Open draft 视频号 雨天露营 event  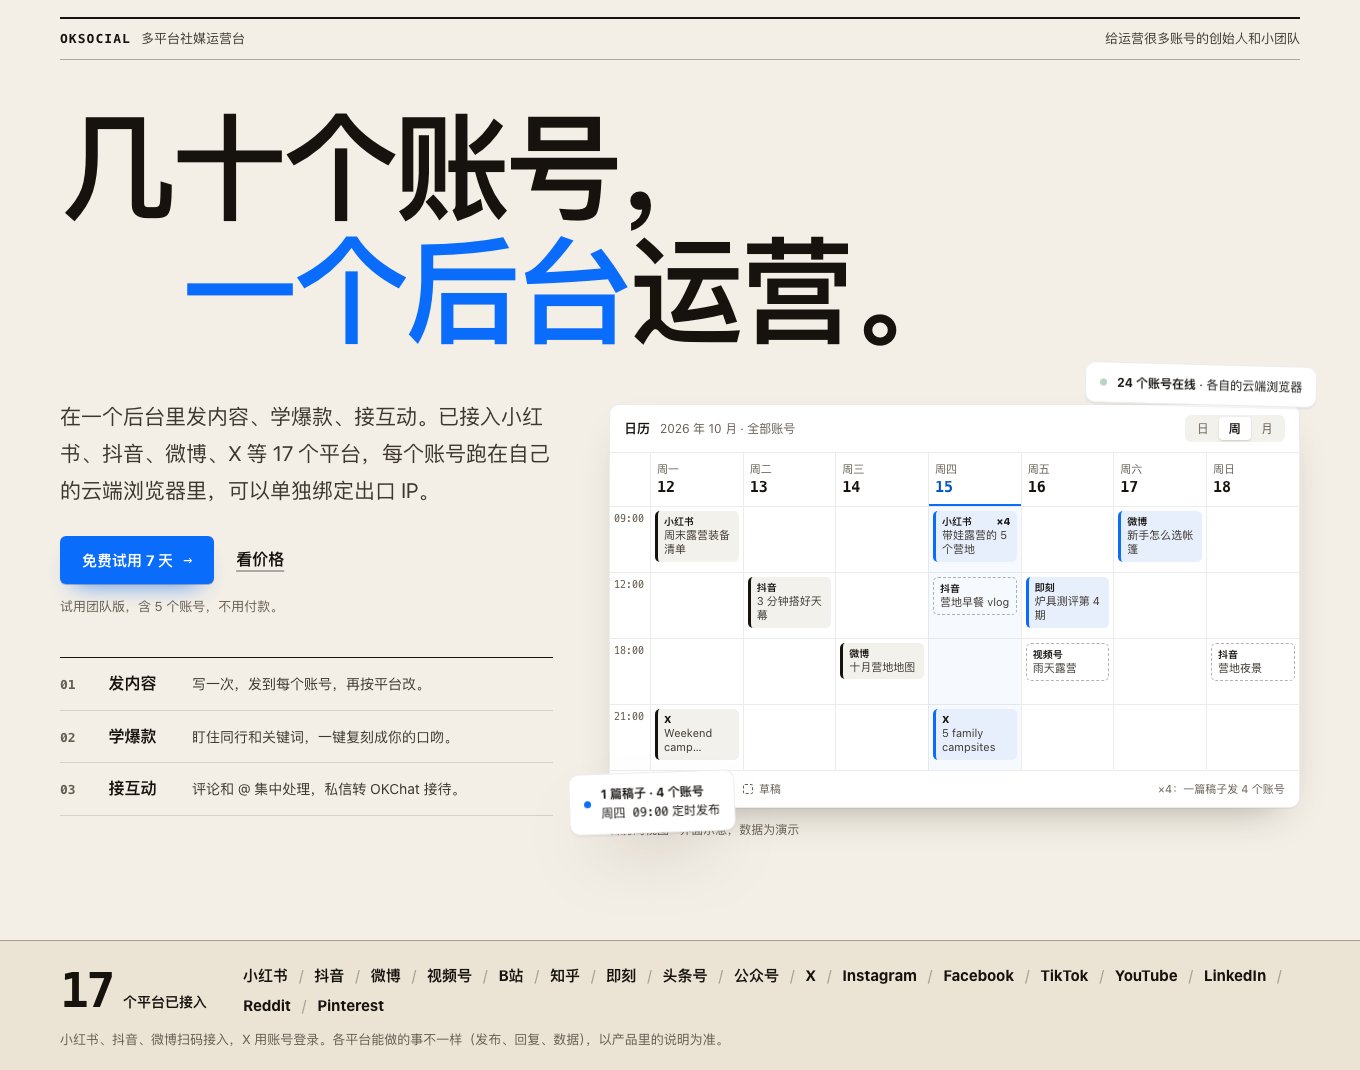(x=1068, y=662)
